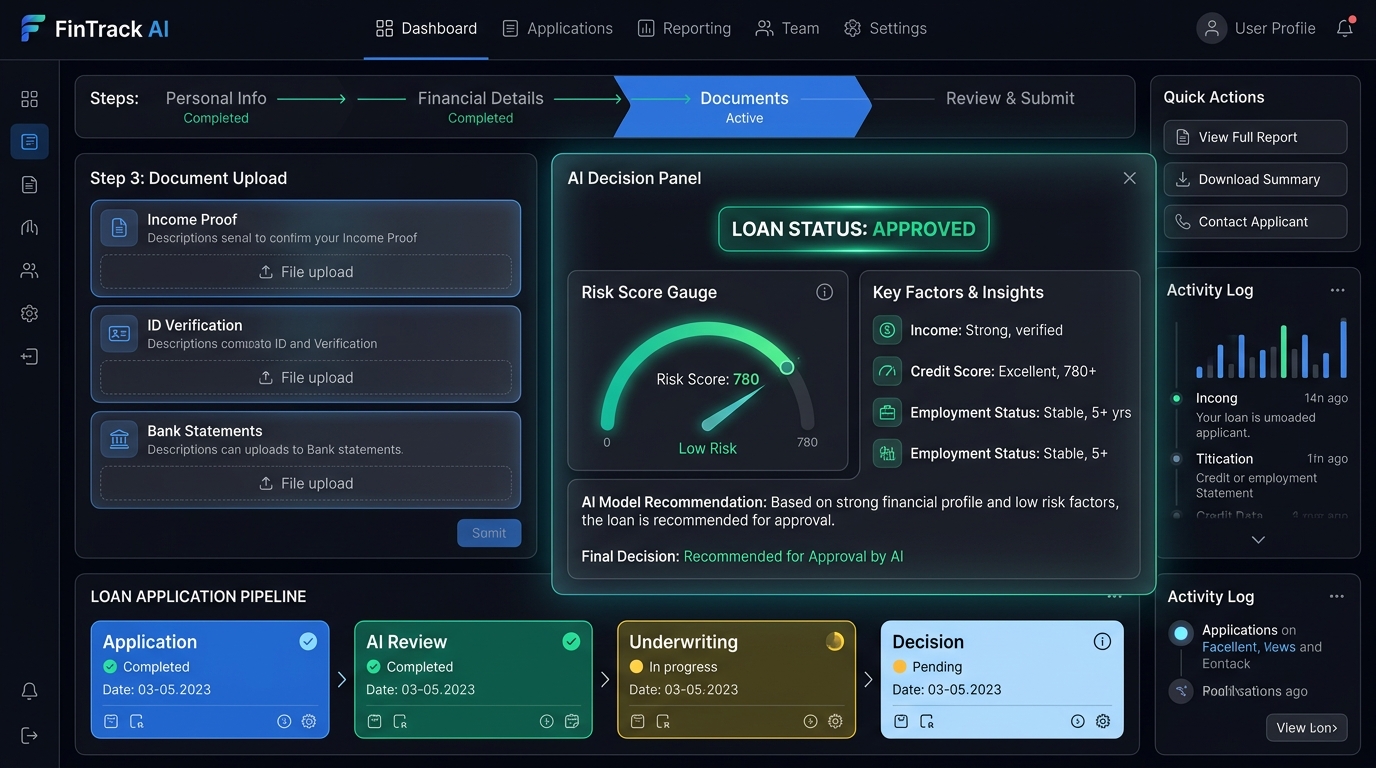The width and height of the screenshot is (1376, 768).
Task: Click the Bank Statements building icon
Action: pos(119,440)
